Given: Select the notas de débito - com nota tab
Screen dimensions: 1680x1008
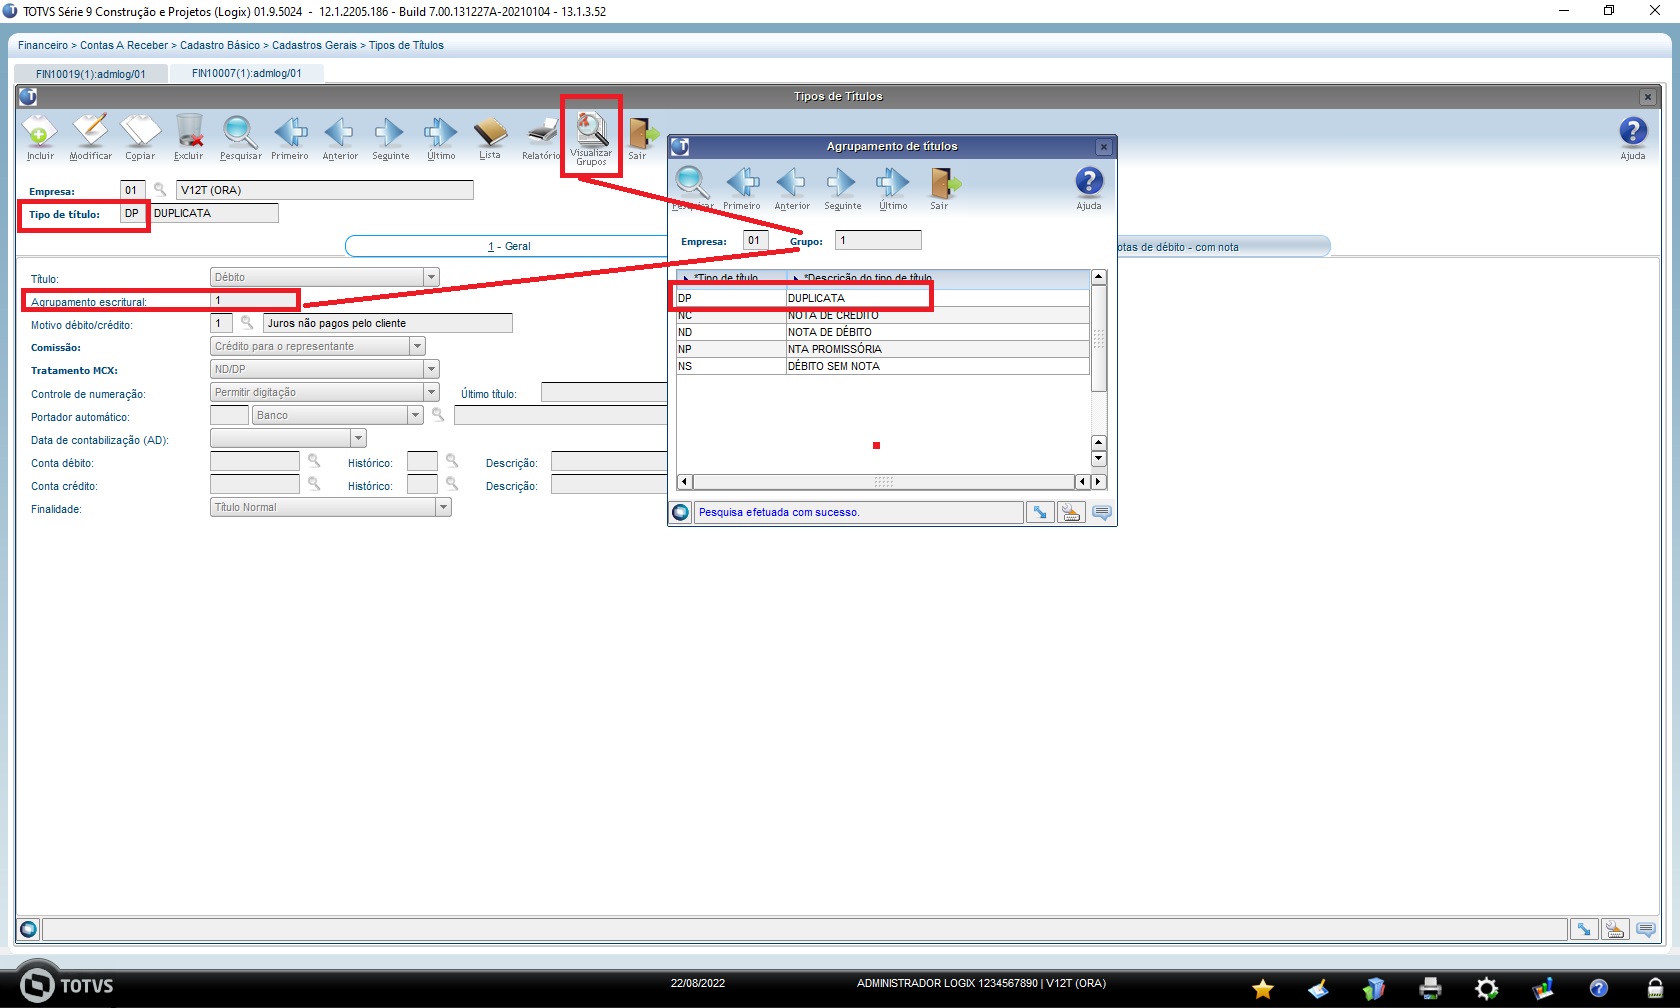Looking at the screenshot, I should point(1223,247).
